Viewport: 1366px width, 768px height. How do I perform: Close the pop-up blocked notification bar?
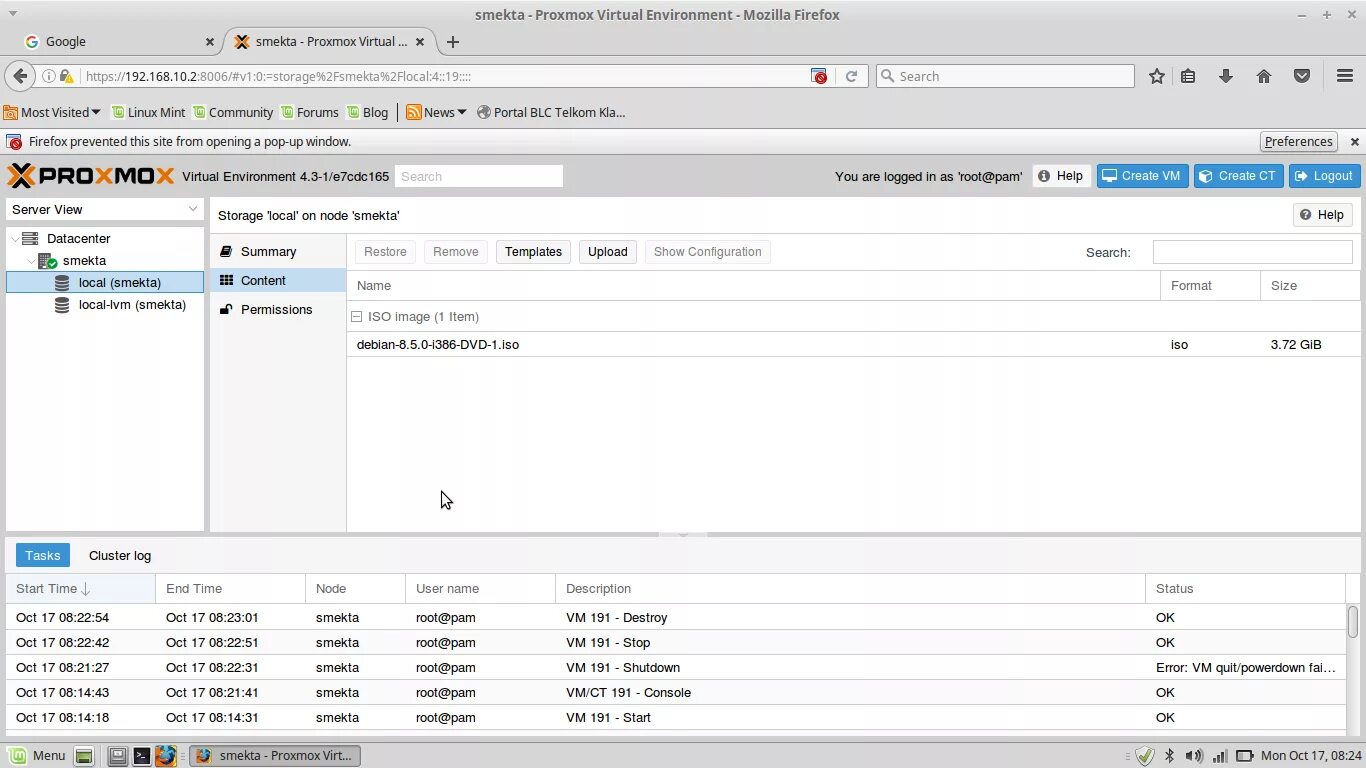[x=1355, y=142]
